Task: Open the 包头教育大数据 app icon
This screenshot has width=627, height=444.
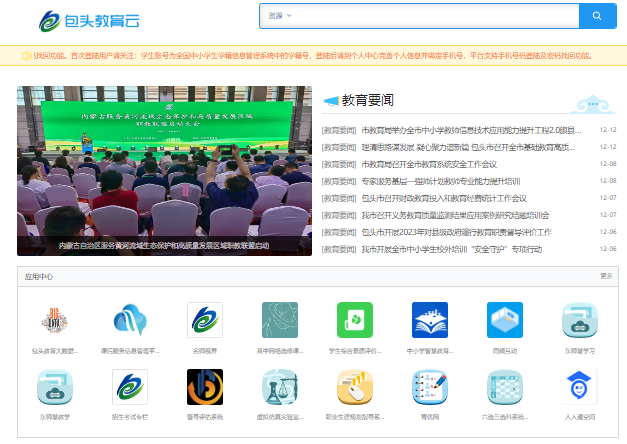Action: [x=54, y=320]
